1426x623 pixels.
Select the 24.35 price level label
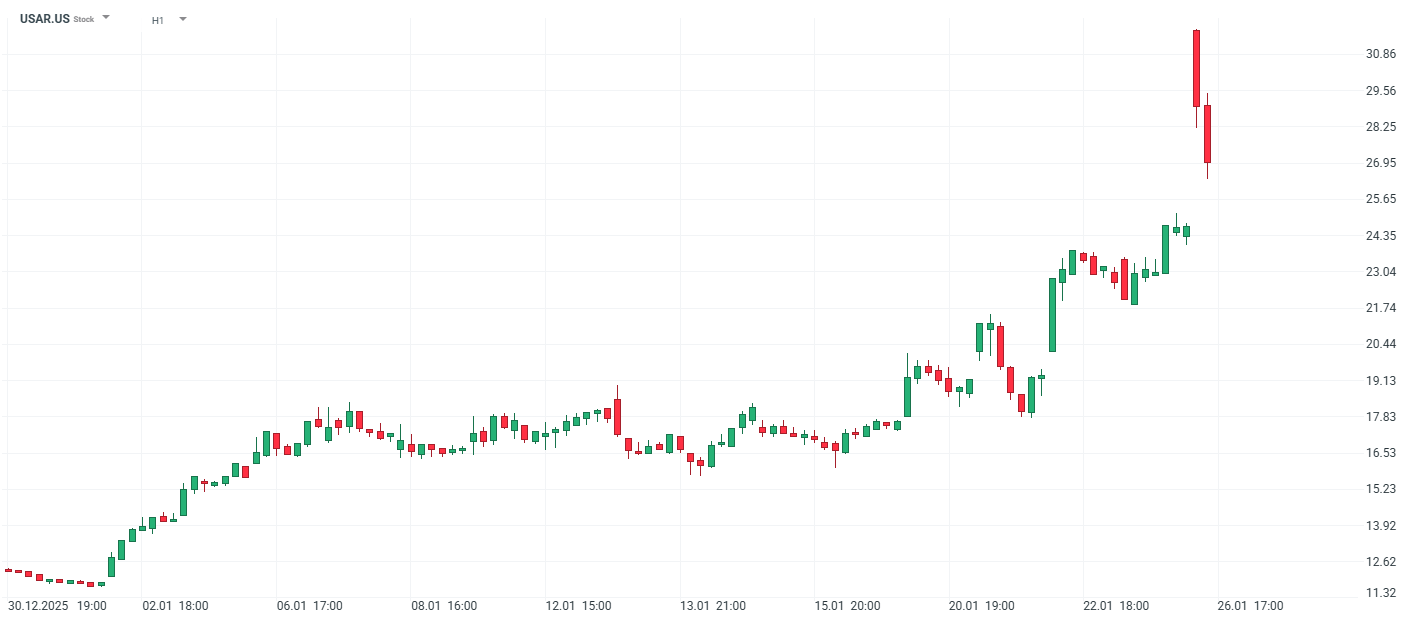1381,236
